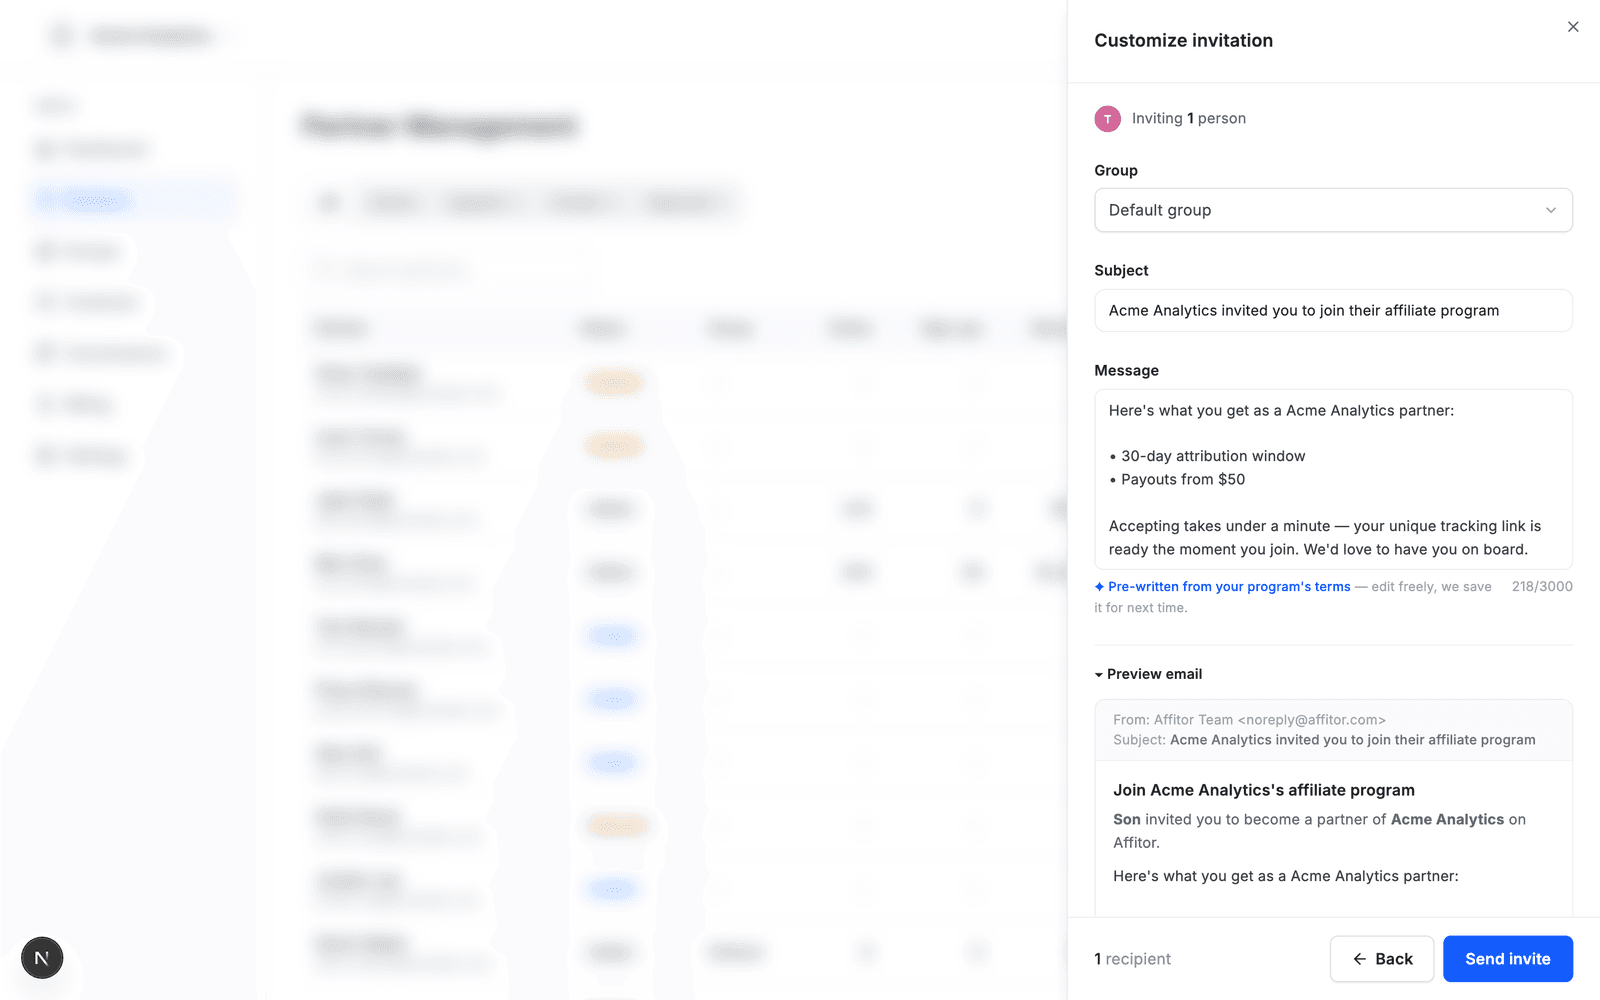Image resolution: width=1600 pixels, height=1000 pixels.
Task: Collapse the Preview email section
Action: tap(1148, 674)
